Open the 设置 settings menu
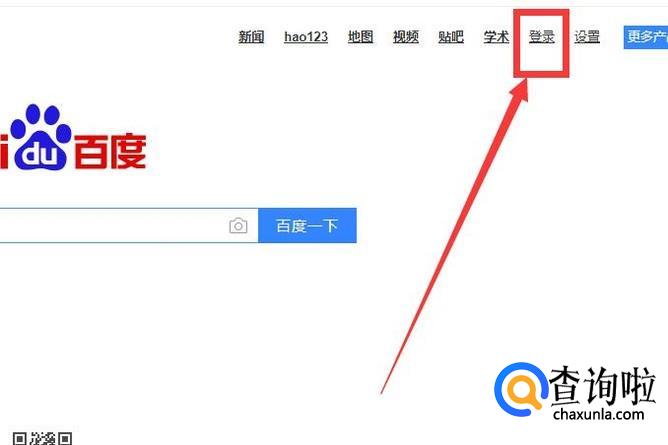The image size is (668, 445). 587,37
